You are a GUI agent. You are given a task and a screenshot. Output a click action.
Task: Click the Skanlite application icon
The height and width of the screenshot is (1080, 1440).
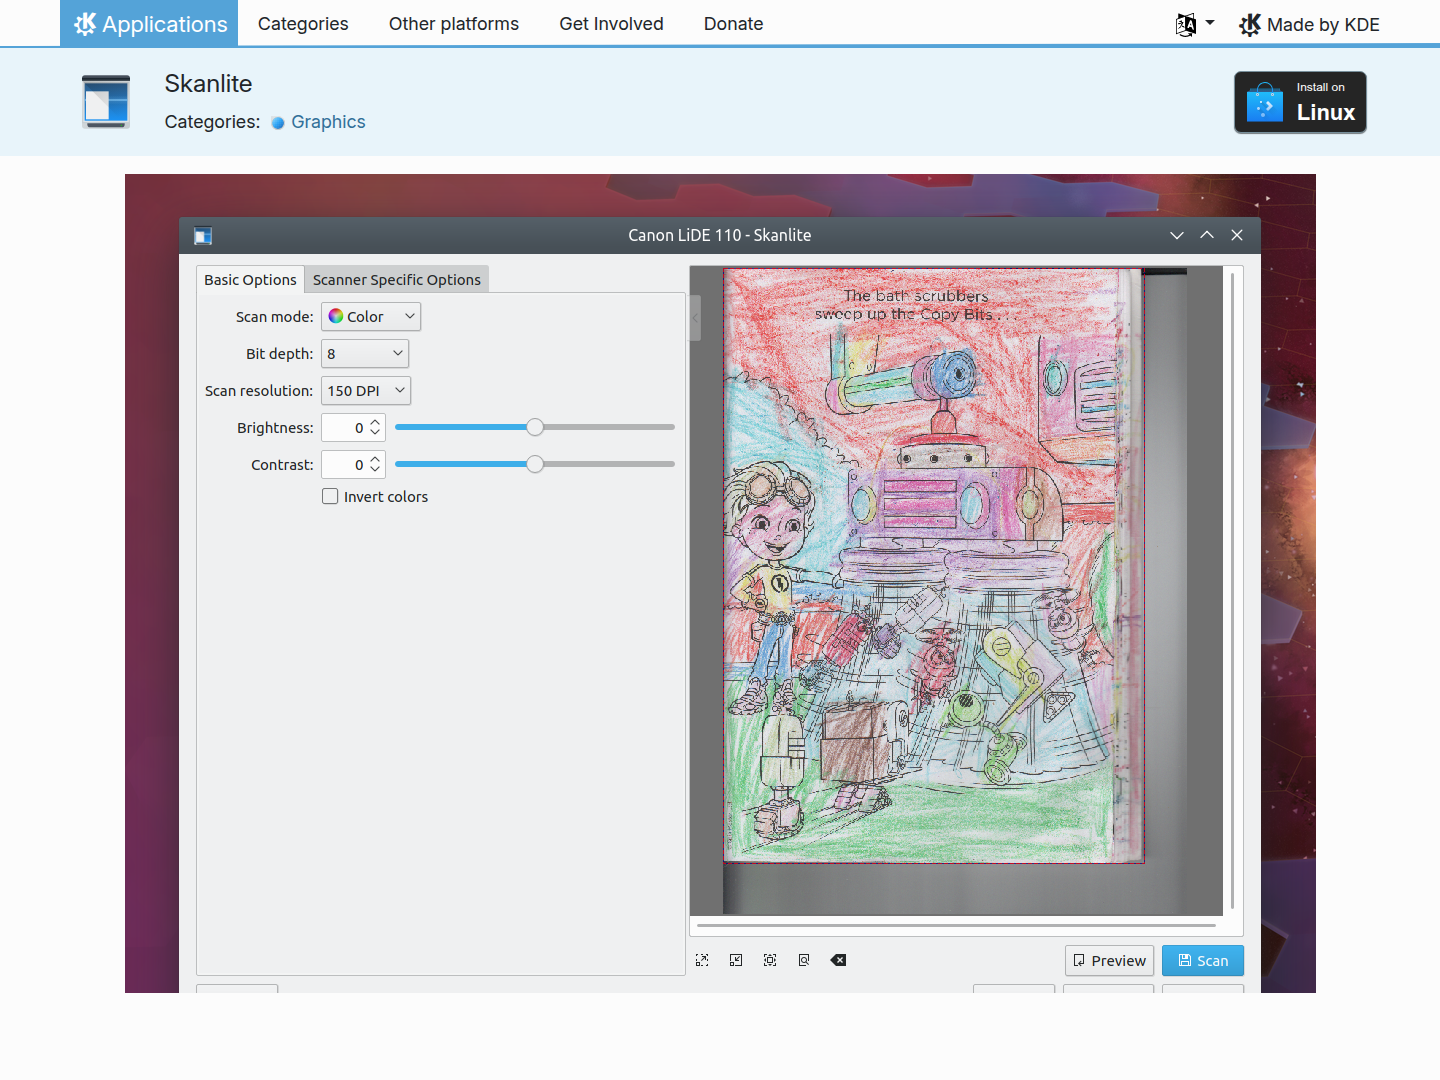(x=106, y=102)
